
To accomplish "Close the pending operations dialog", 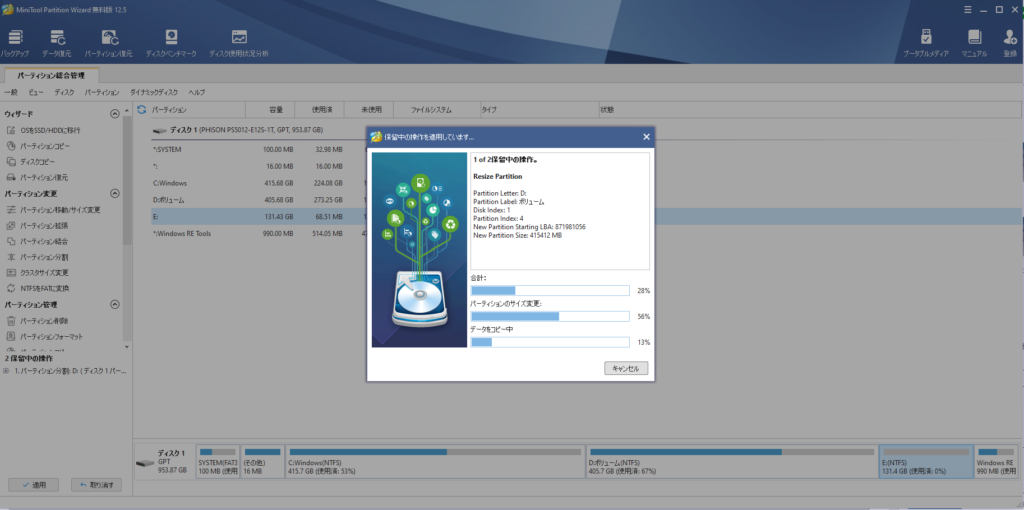I will [x=646, y=136].
